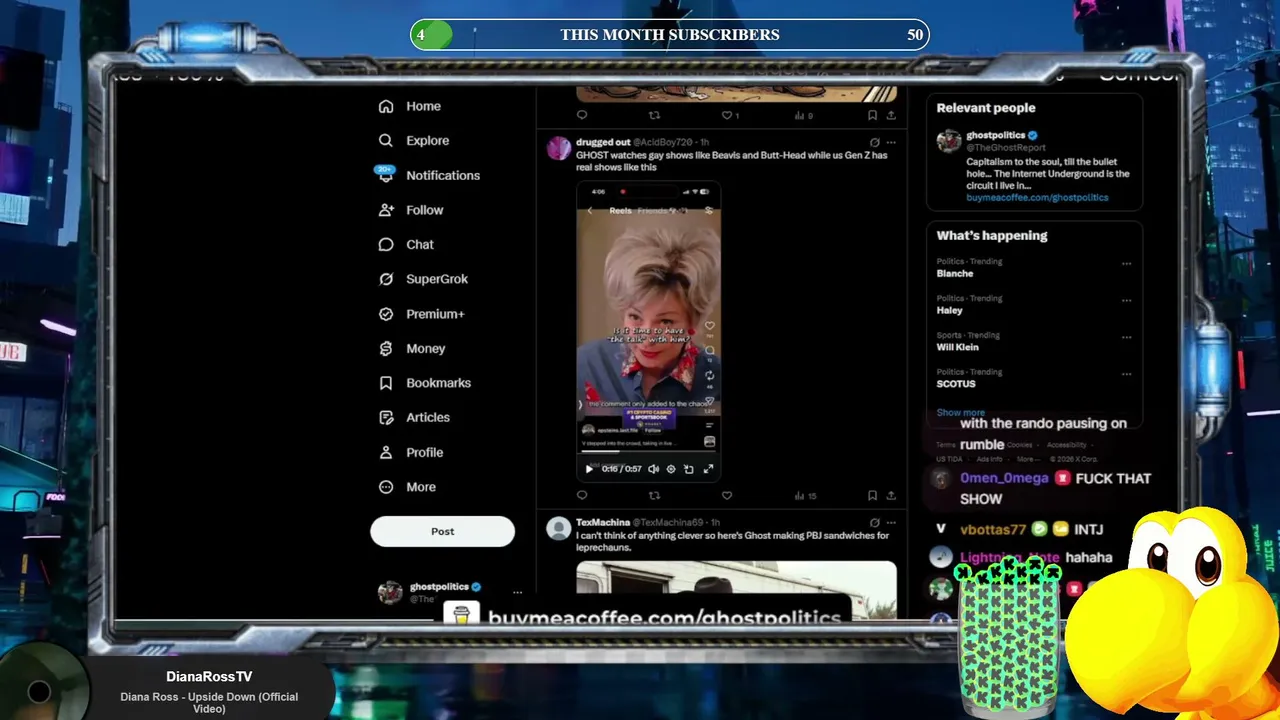Click Grok icon on drugged out post
The height and width of the screenshot is (720, 1280).
874,143
